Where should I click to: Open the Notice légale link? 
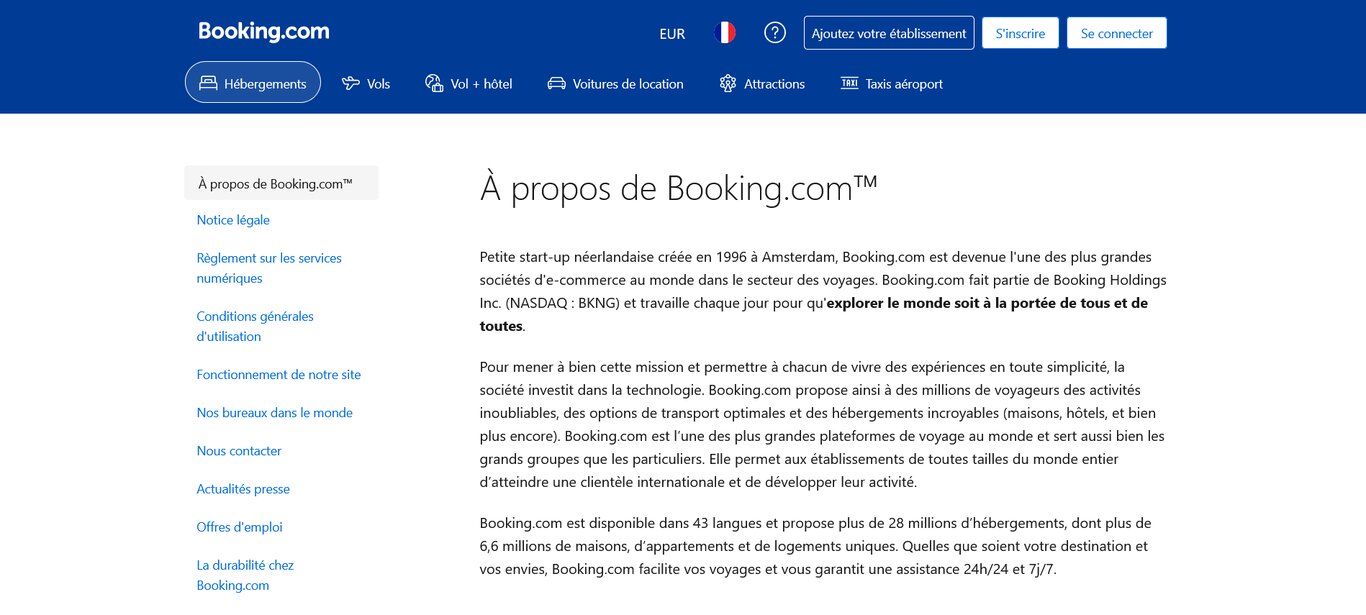[233, 220]
